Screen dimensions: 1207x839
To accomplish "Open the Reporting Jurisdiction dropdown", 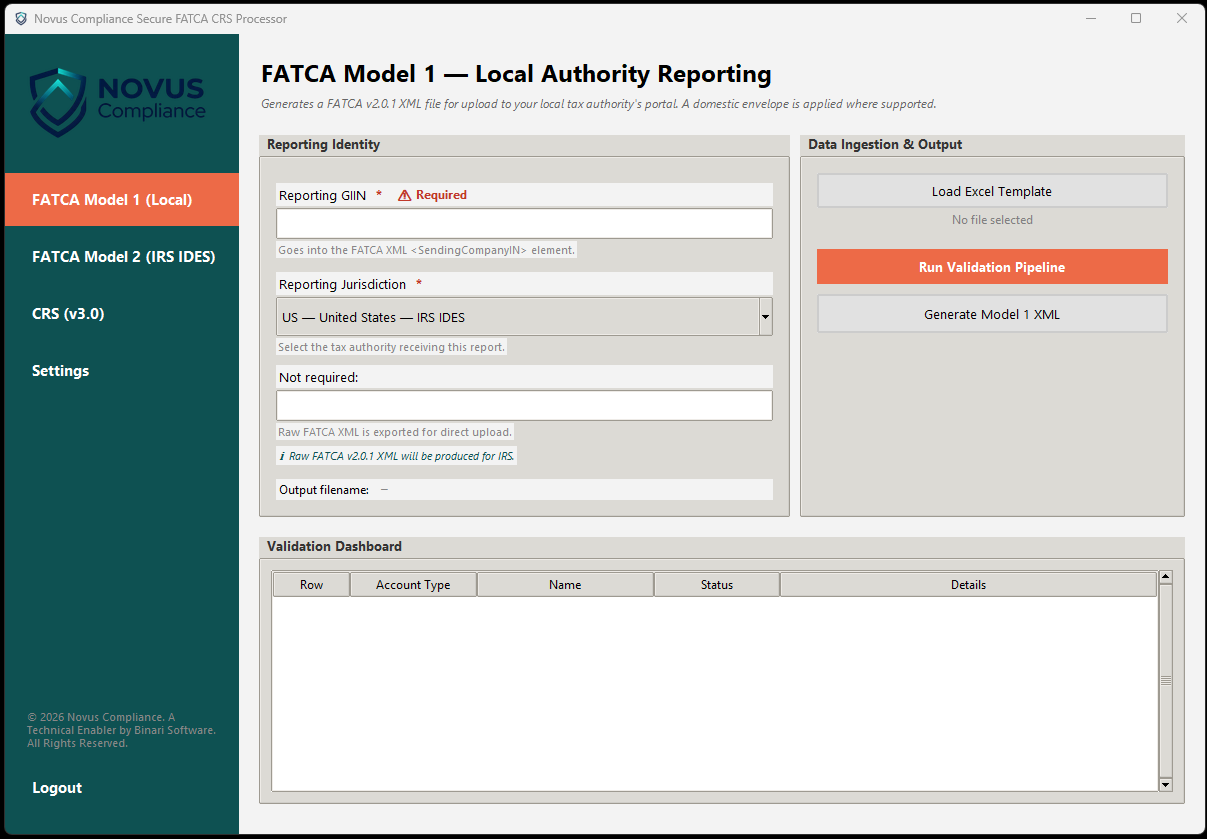I will [x=524, y=317].
